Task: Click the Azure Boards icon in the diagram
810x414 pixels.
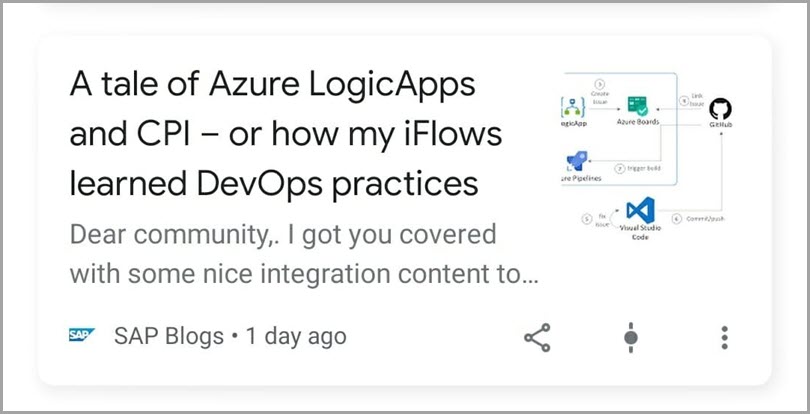Action: 637,105
